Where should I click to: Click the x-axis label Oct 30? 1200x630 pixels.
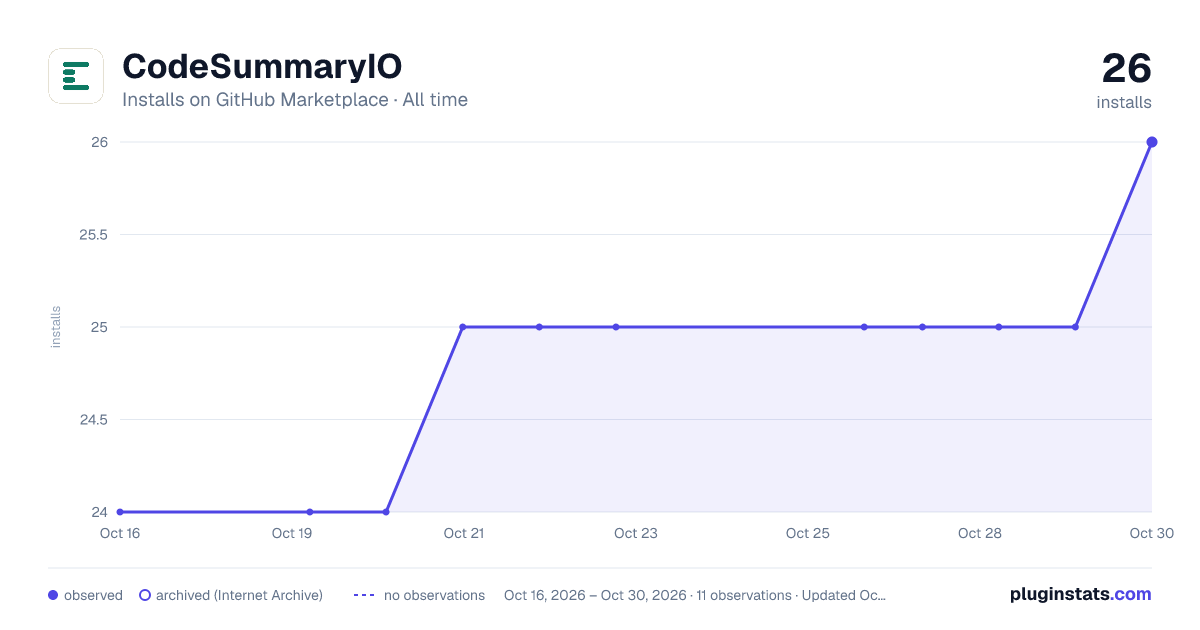pyautogui.click(x=1151, y=533)
